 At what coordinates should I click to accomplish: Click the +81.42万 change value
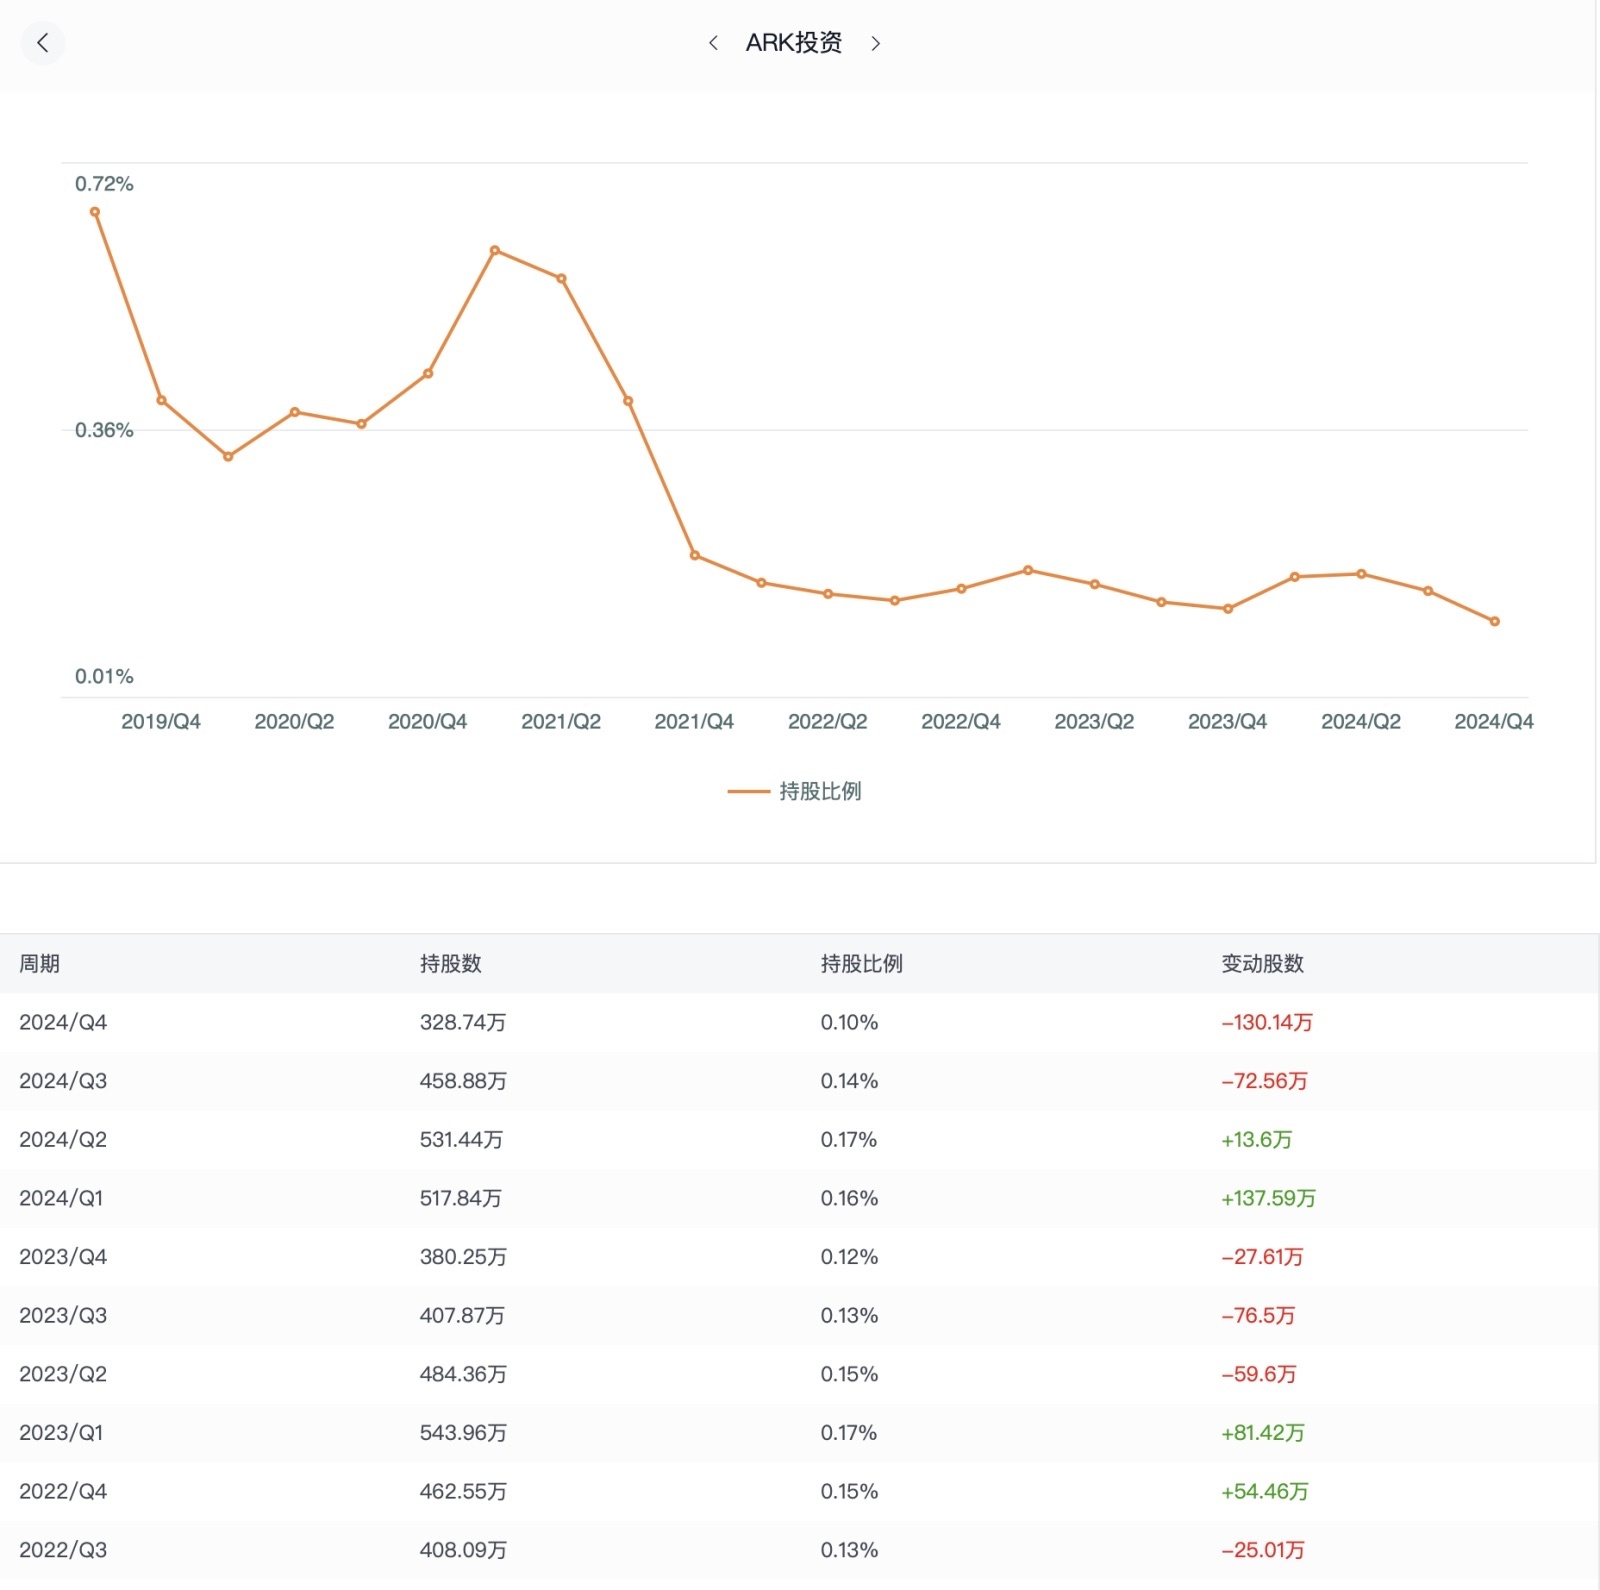coord(1263,1433)
